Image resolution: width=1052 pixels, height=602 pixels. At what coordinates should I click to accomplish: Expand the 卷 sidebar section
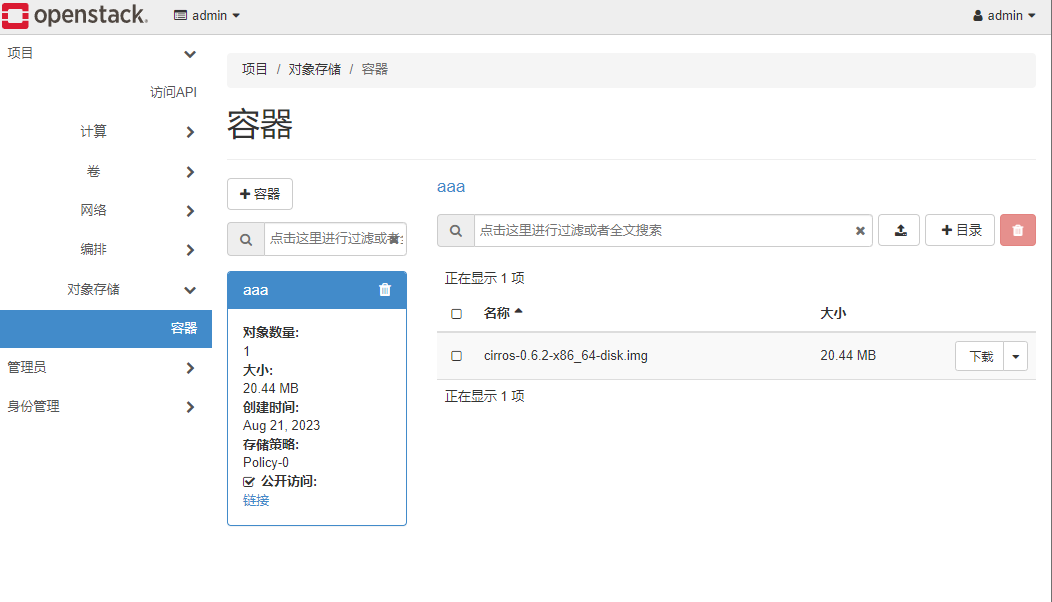[x=105, y=172]
